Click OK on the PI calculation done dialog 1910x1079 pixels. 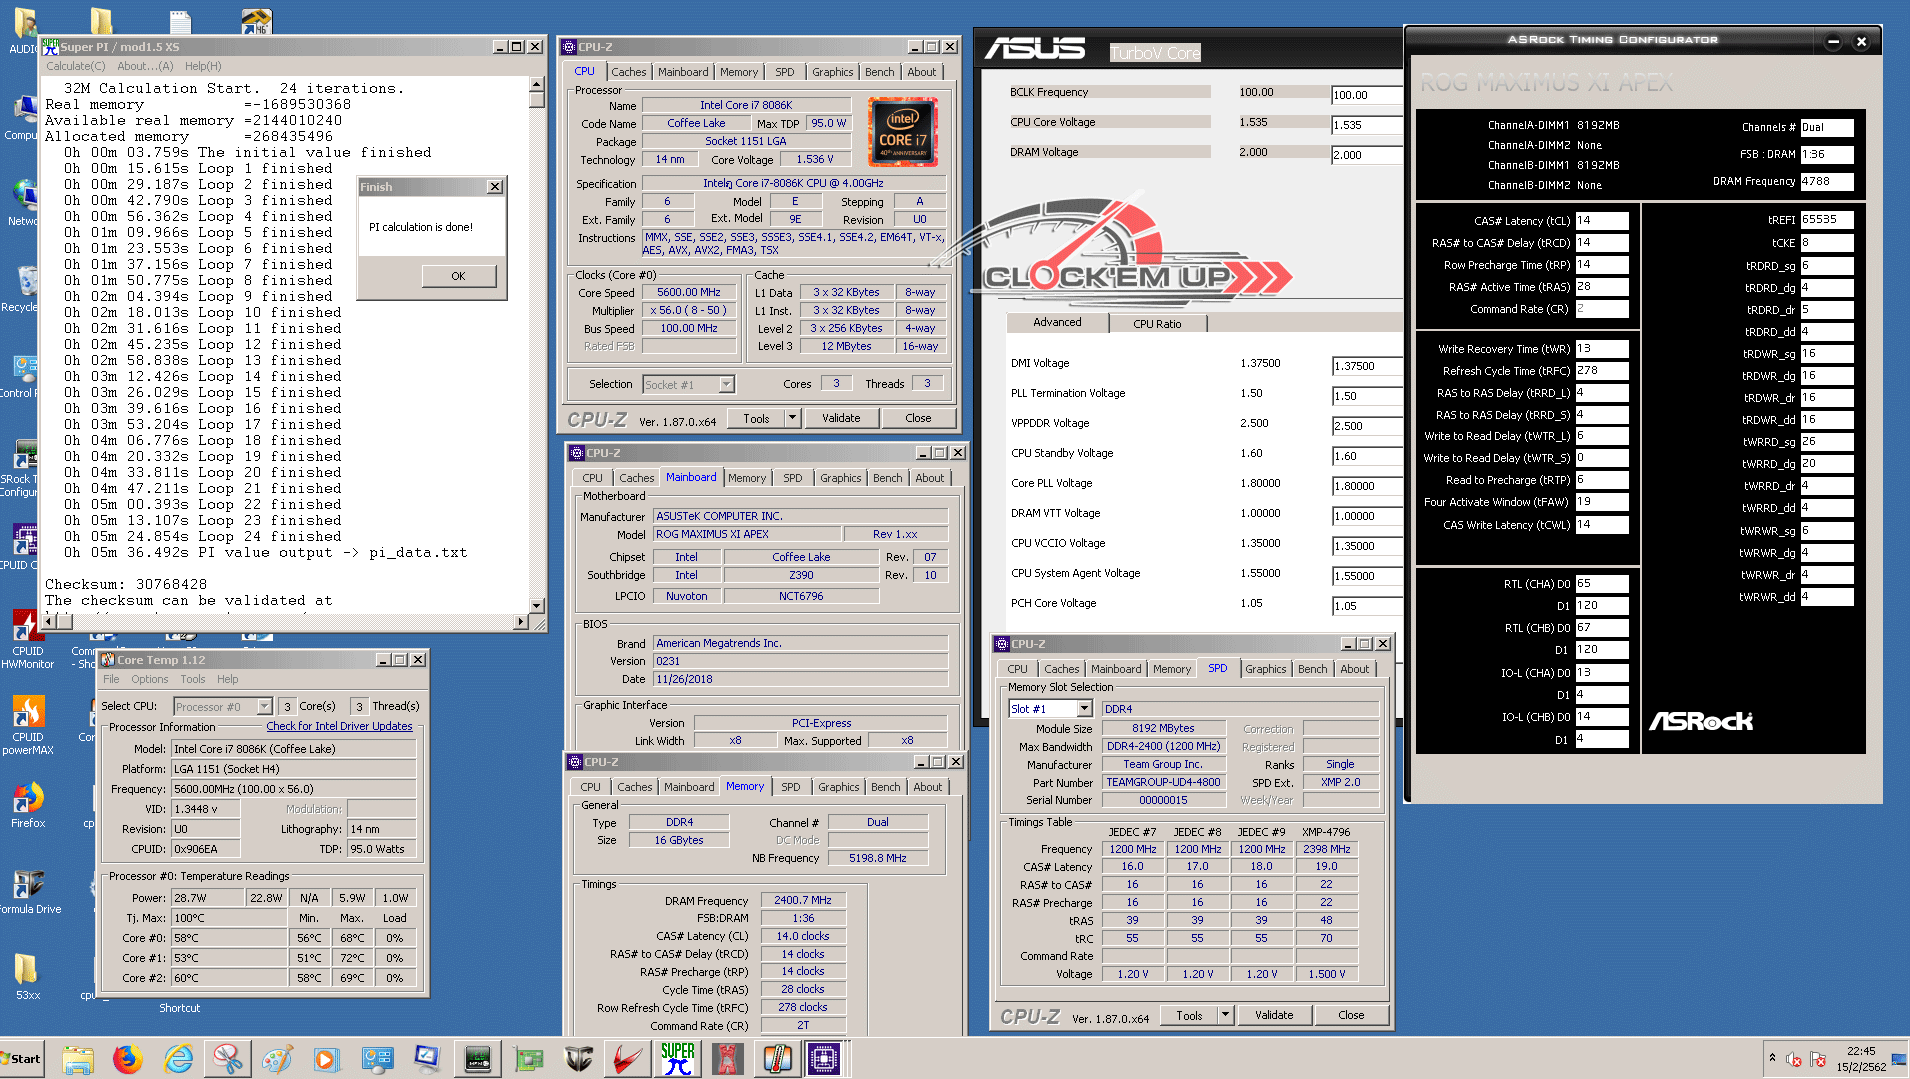[x=458, y=276]
